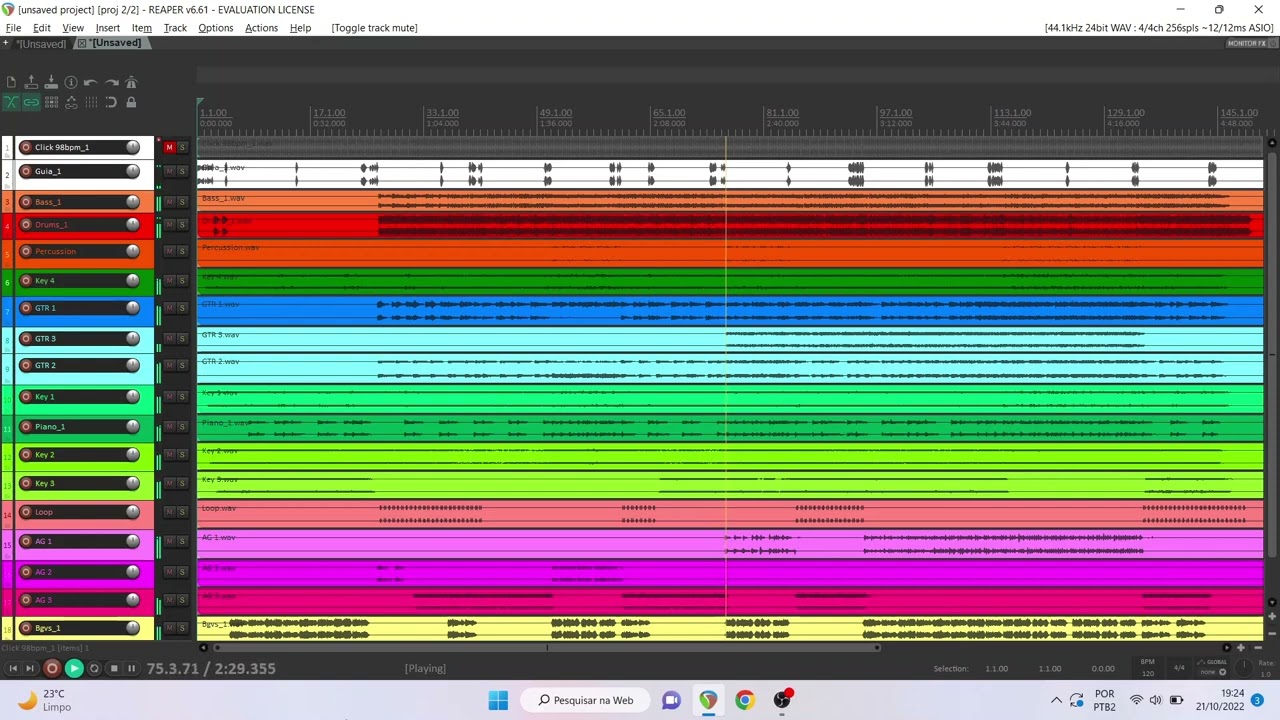This screenshot has height=720, width=1280.
Task: Click the audio device info at top right
Action: pos(1159,28)
